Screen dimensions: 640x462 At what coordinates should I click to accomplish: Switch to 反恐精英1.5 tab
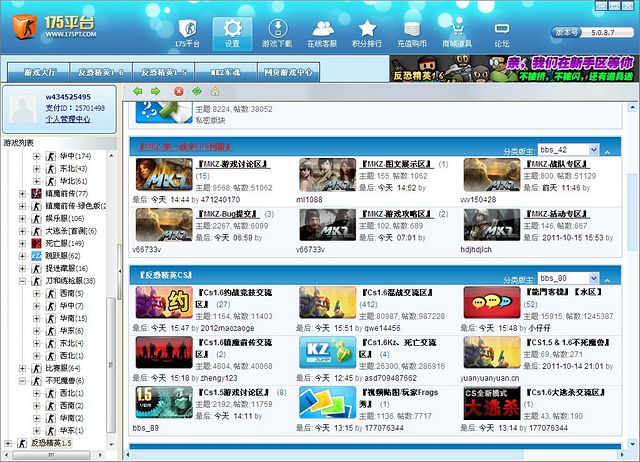[x=164, y=73]
